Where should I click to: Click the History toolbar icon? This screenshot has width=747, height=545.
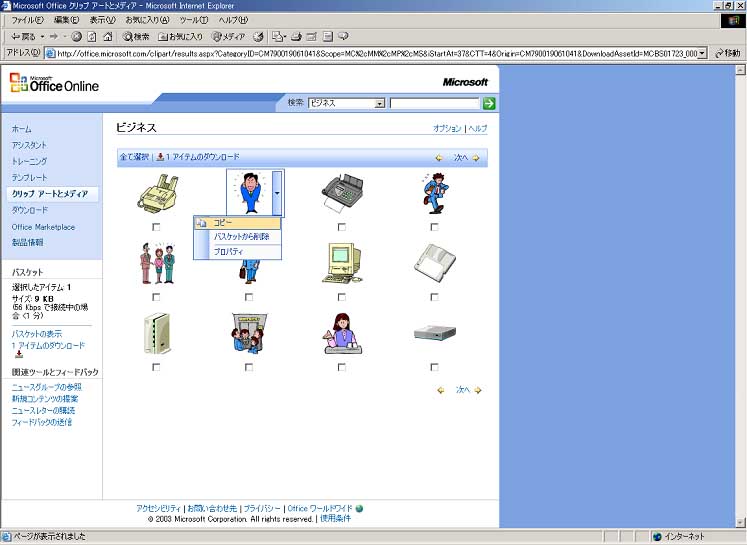point(258,36)
